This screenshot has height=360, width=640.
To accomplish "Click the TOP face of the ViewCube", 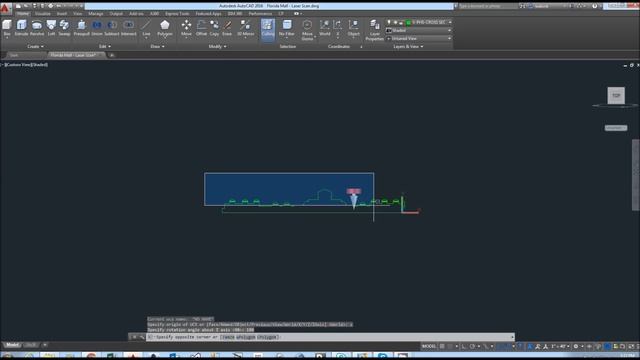I will coord(616,96).
